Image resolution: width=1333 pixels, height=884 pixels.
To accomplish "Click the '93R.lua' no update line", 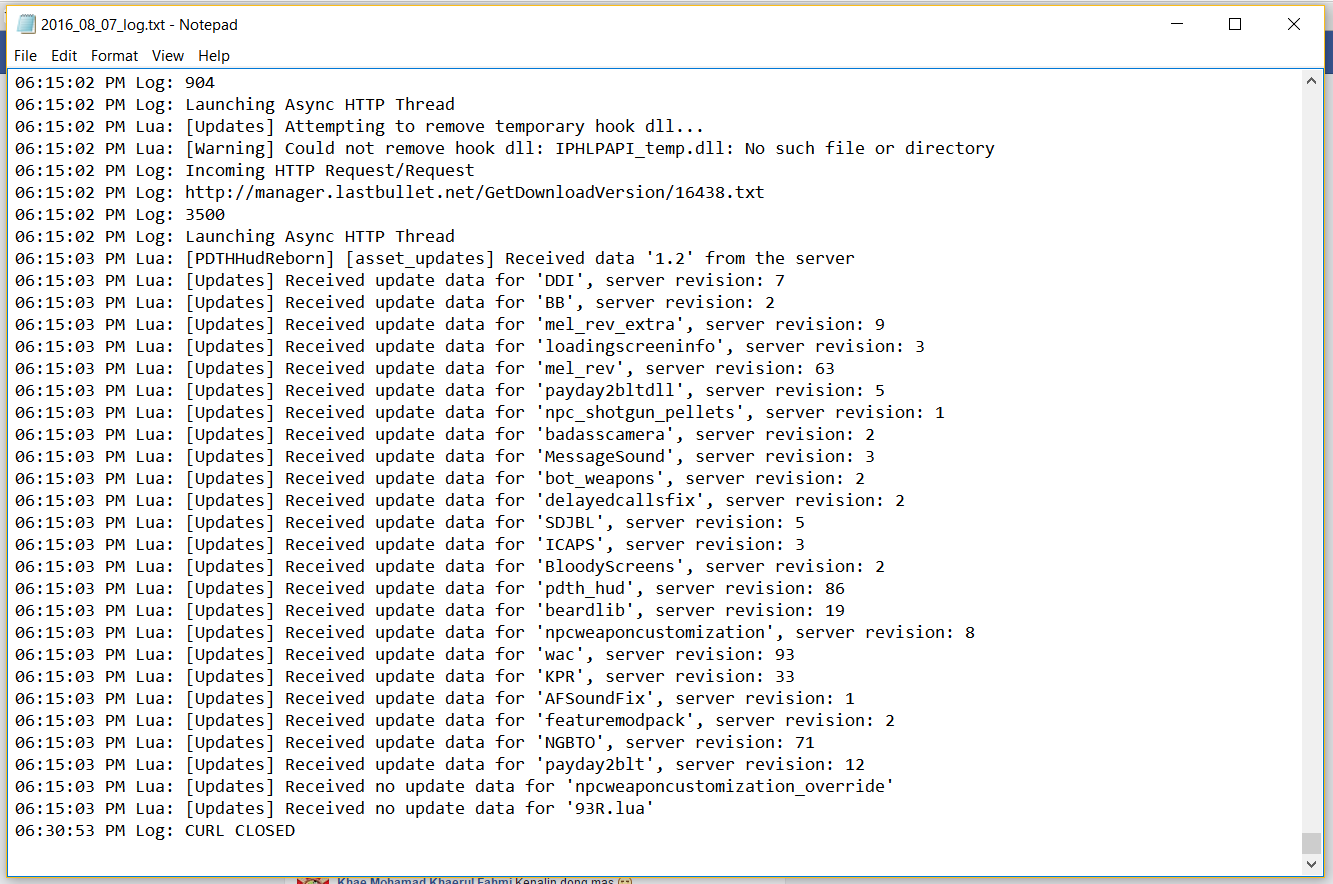I will (x=419, y=808).
